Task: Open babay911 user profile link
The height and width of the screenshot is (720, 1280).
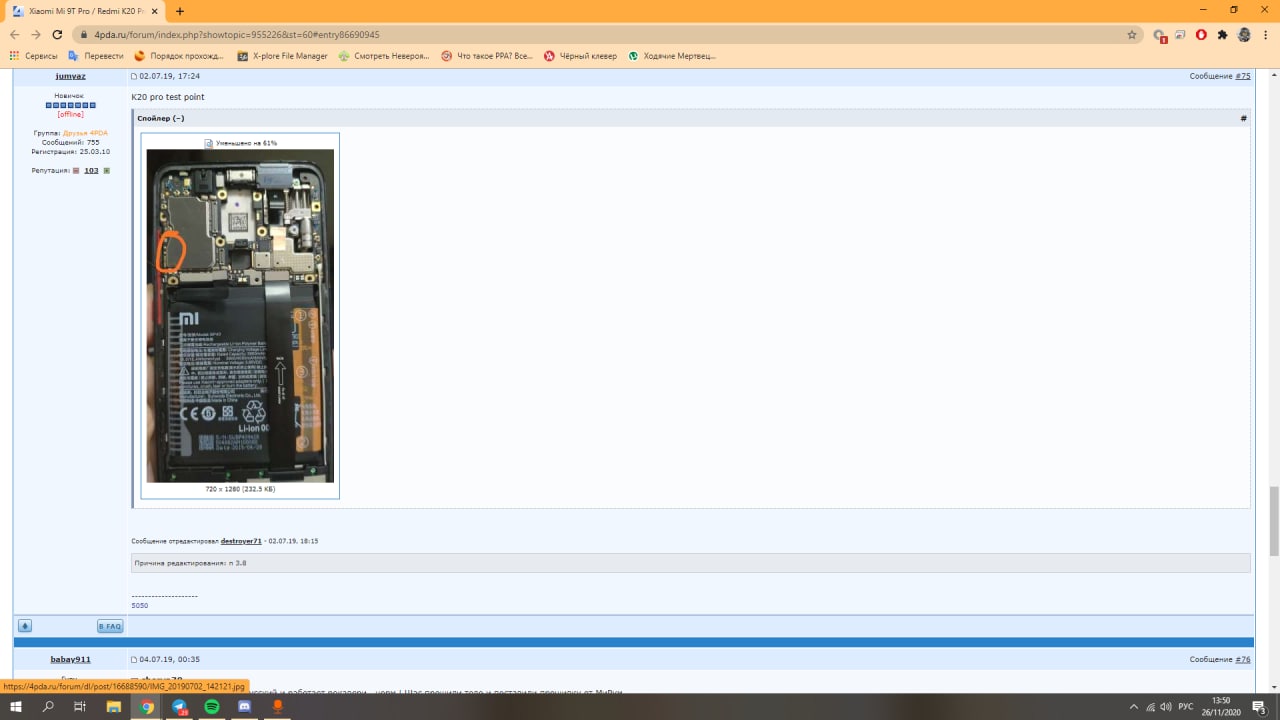Action: point(70,660)
